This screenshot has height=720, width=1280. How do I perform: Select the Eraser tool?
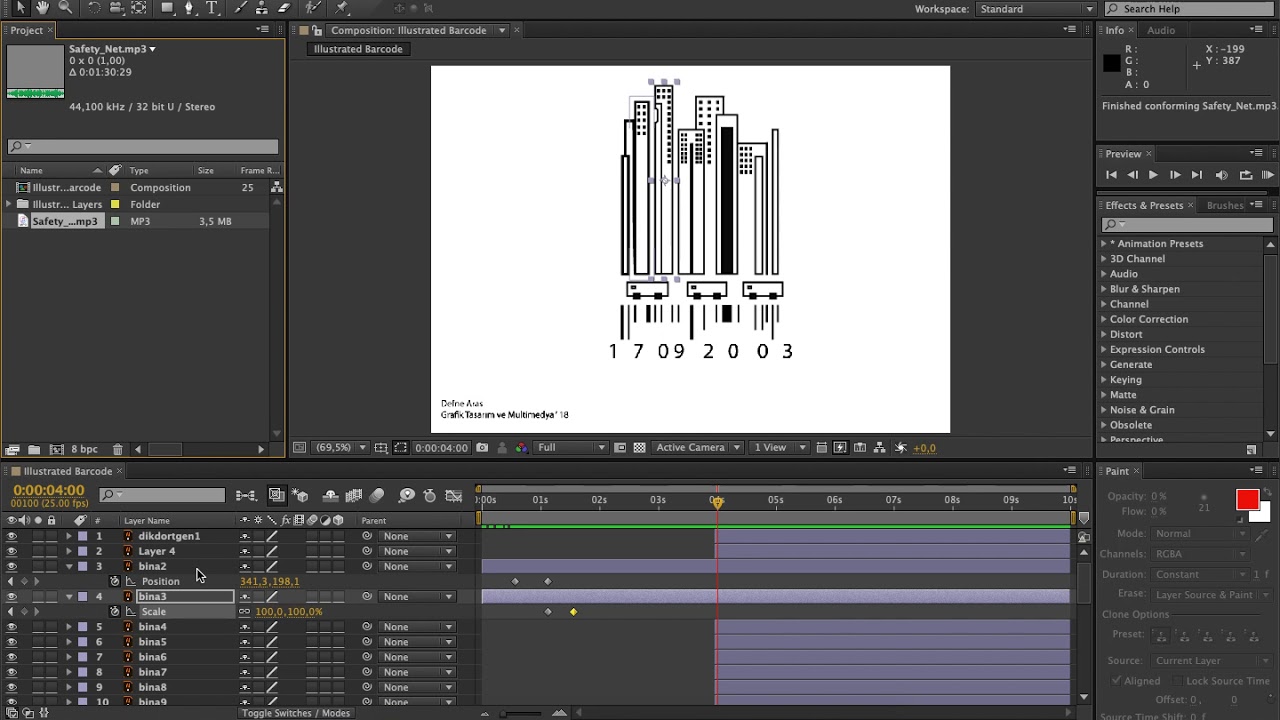click(284, 8)
